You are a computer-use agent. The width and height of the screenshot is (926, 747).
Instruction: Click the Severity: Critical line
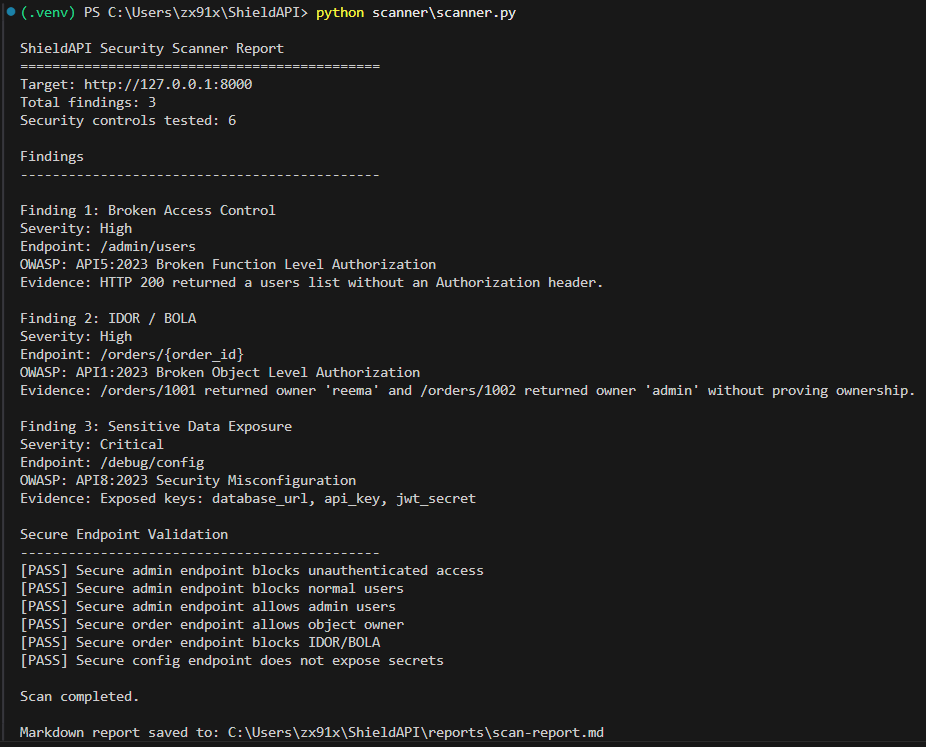click(x=92, y=444)
